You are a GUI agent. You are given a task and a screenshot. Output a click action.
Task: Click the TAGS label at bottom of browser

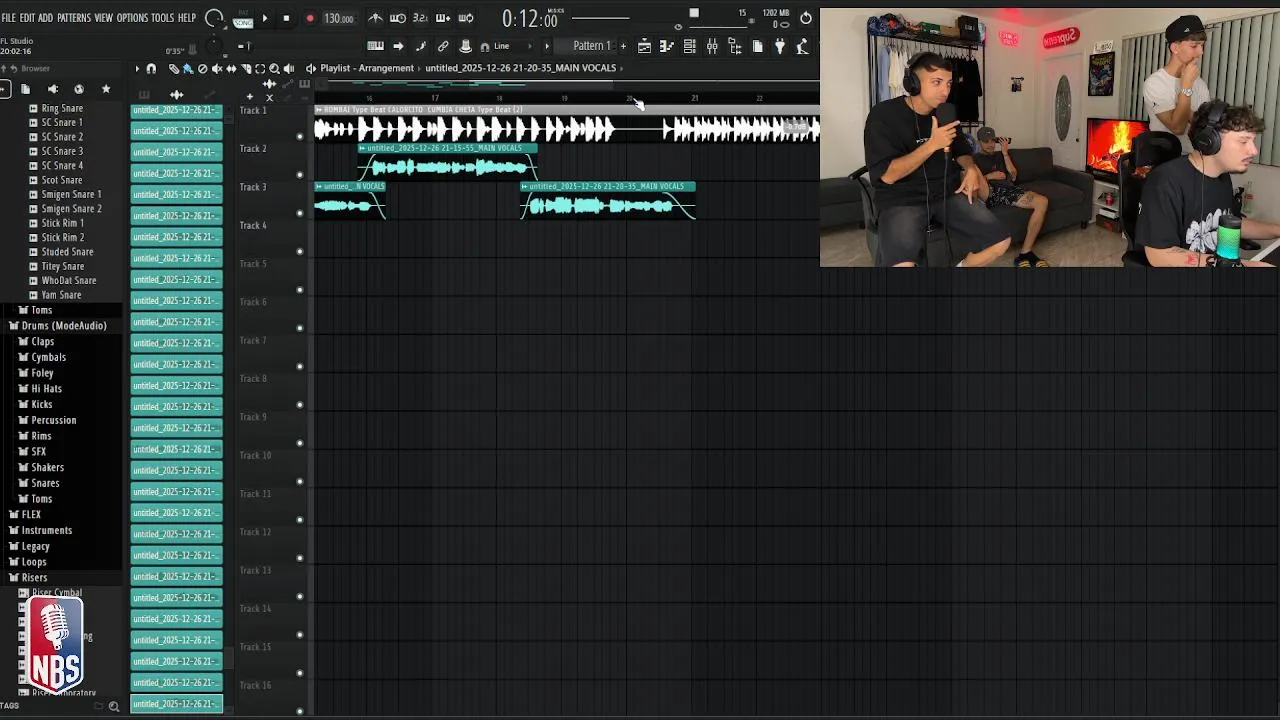pyautogui.click(x=9, y=706)
